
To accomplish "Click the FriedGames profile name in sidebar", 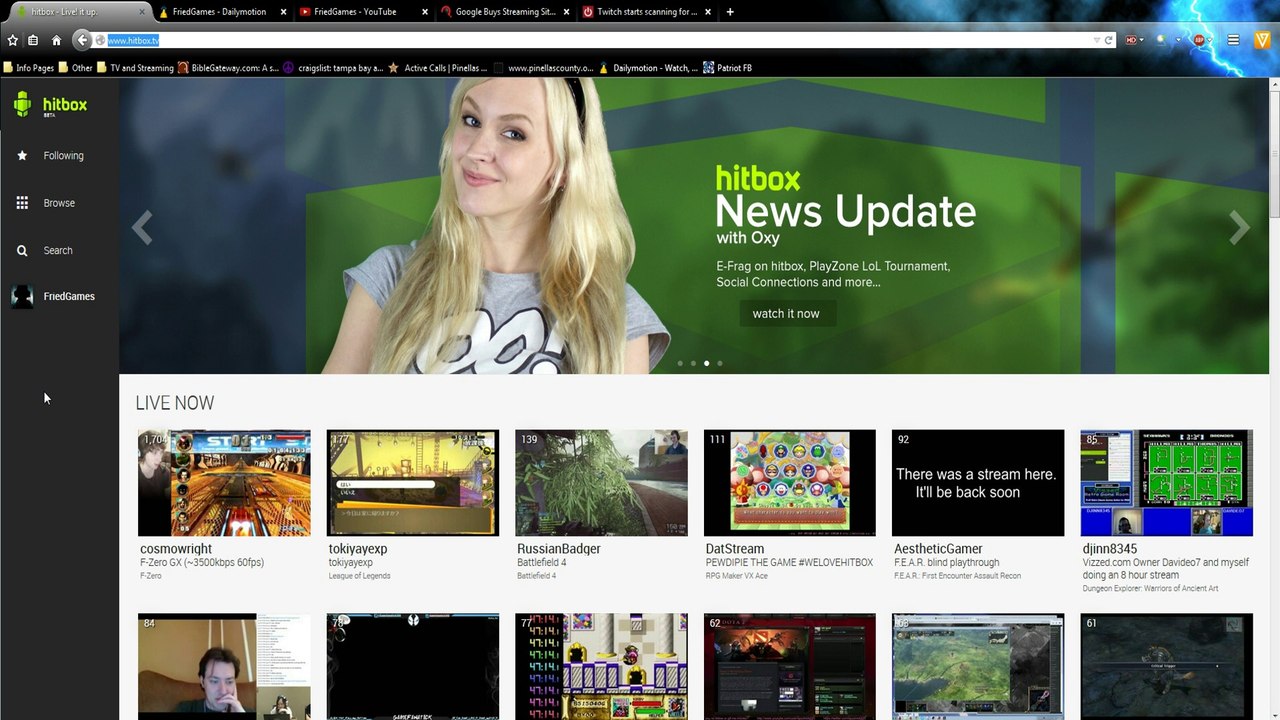I will [69, 296].
